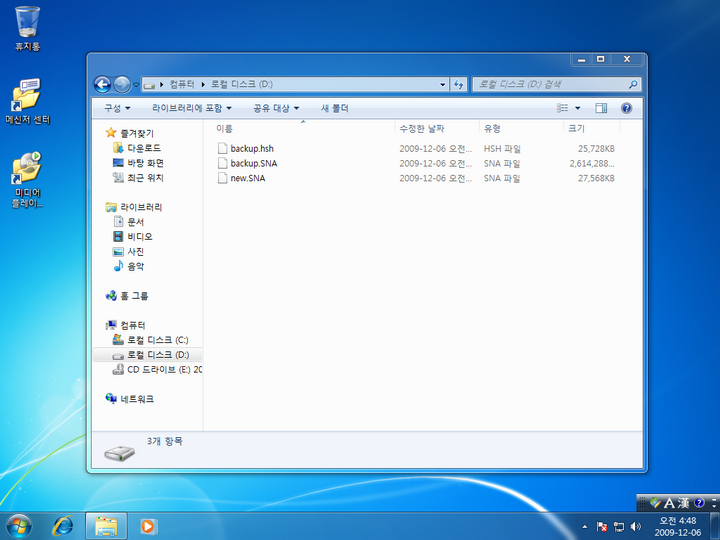This screenshot has width=720, height=540.
Task: Open the Action Center flag icon
Action: click(x=602, y=527)
